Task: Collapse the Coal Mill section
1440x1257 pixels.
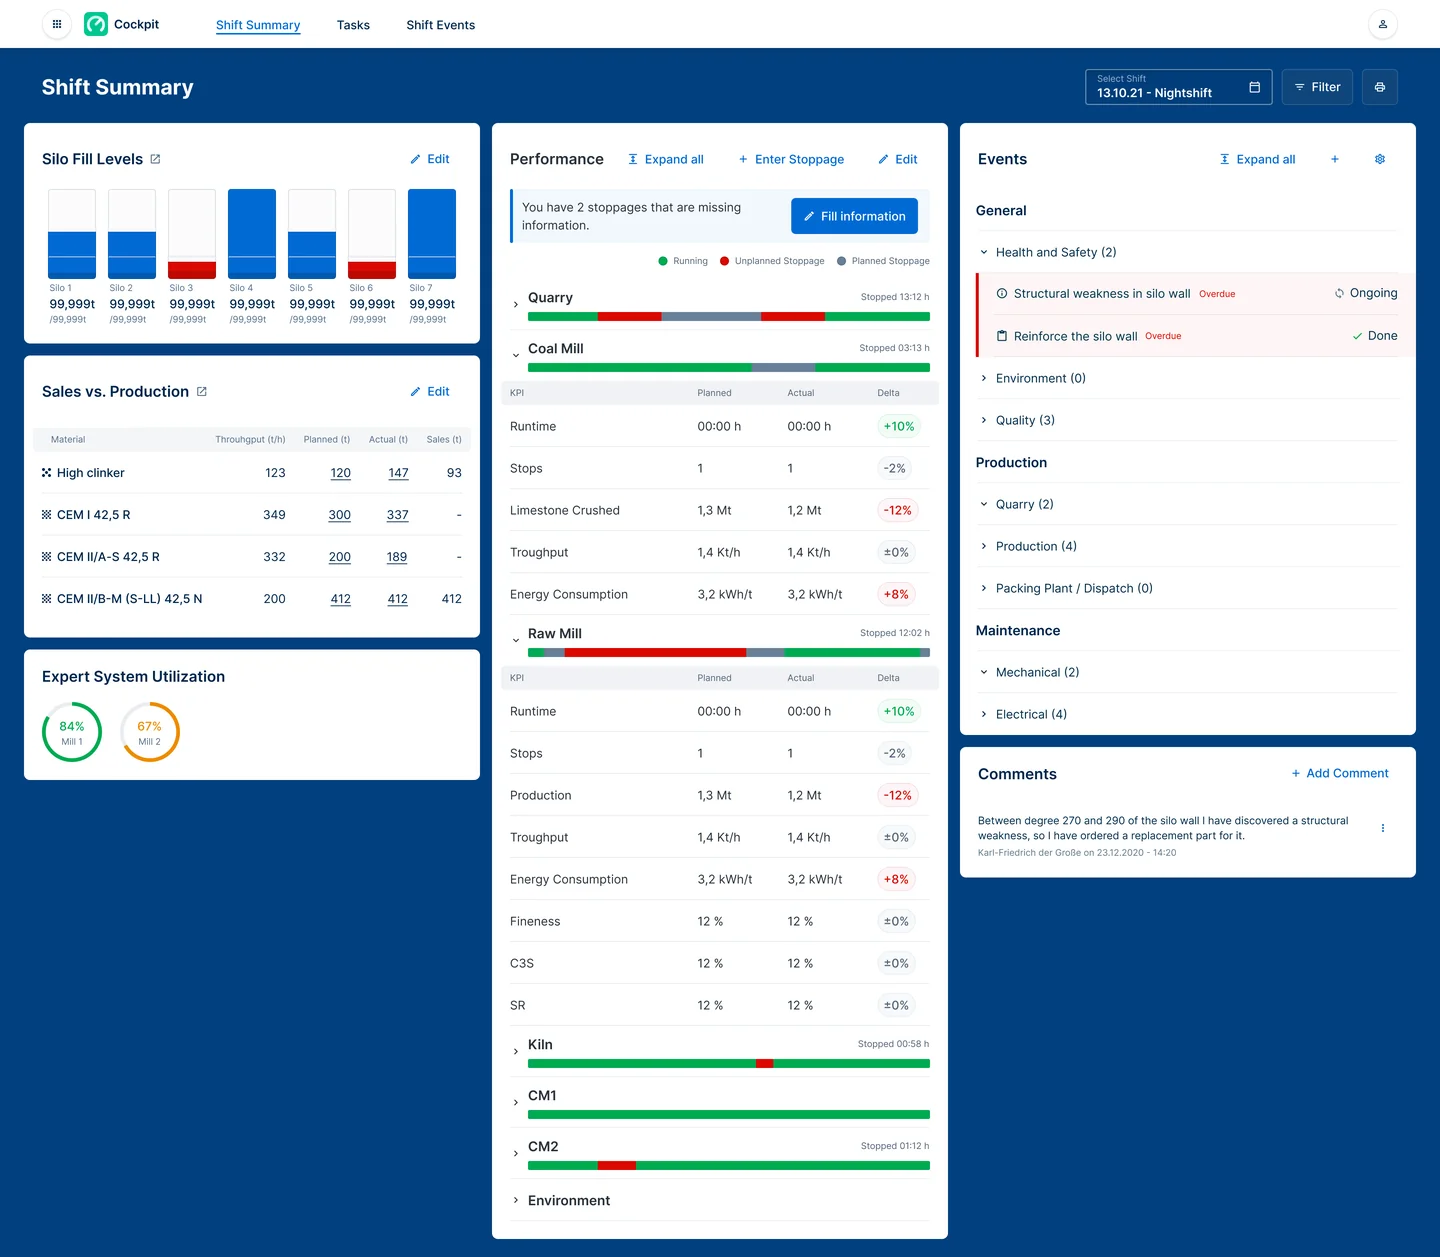Action: point(516,356)
